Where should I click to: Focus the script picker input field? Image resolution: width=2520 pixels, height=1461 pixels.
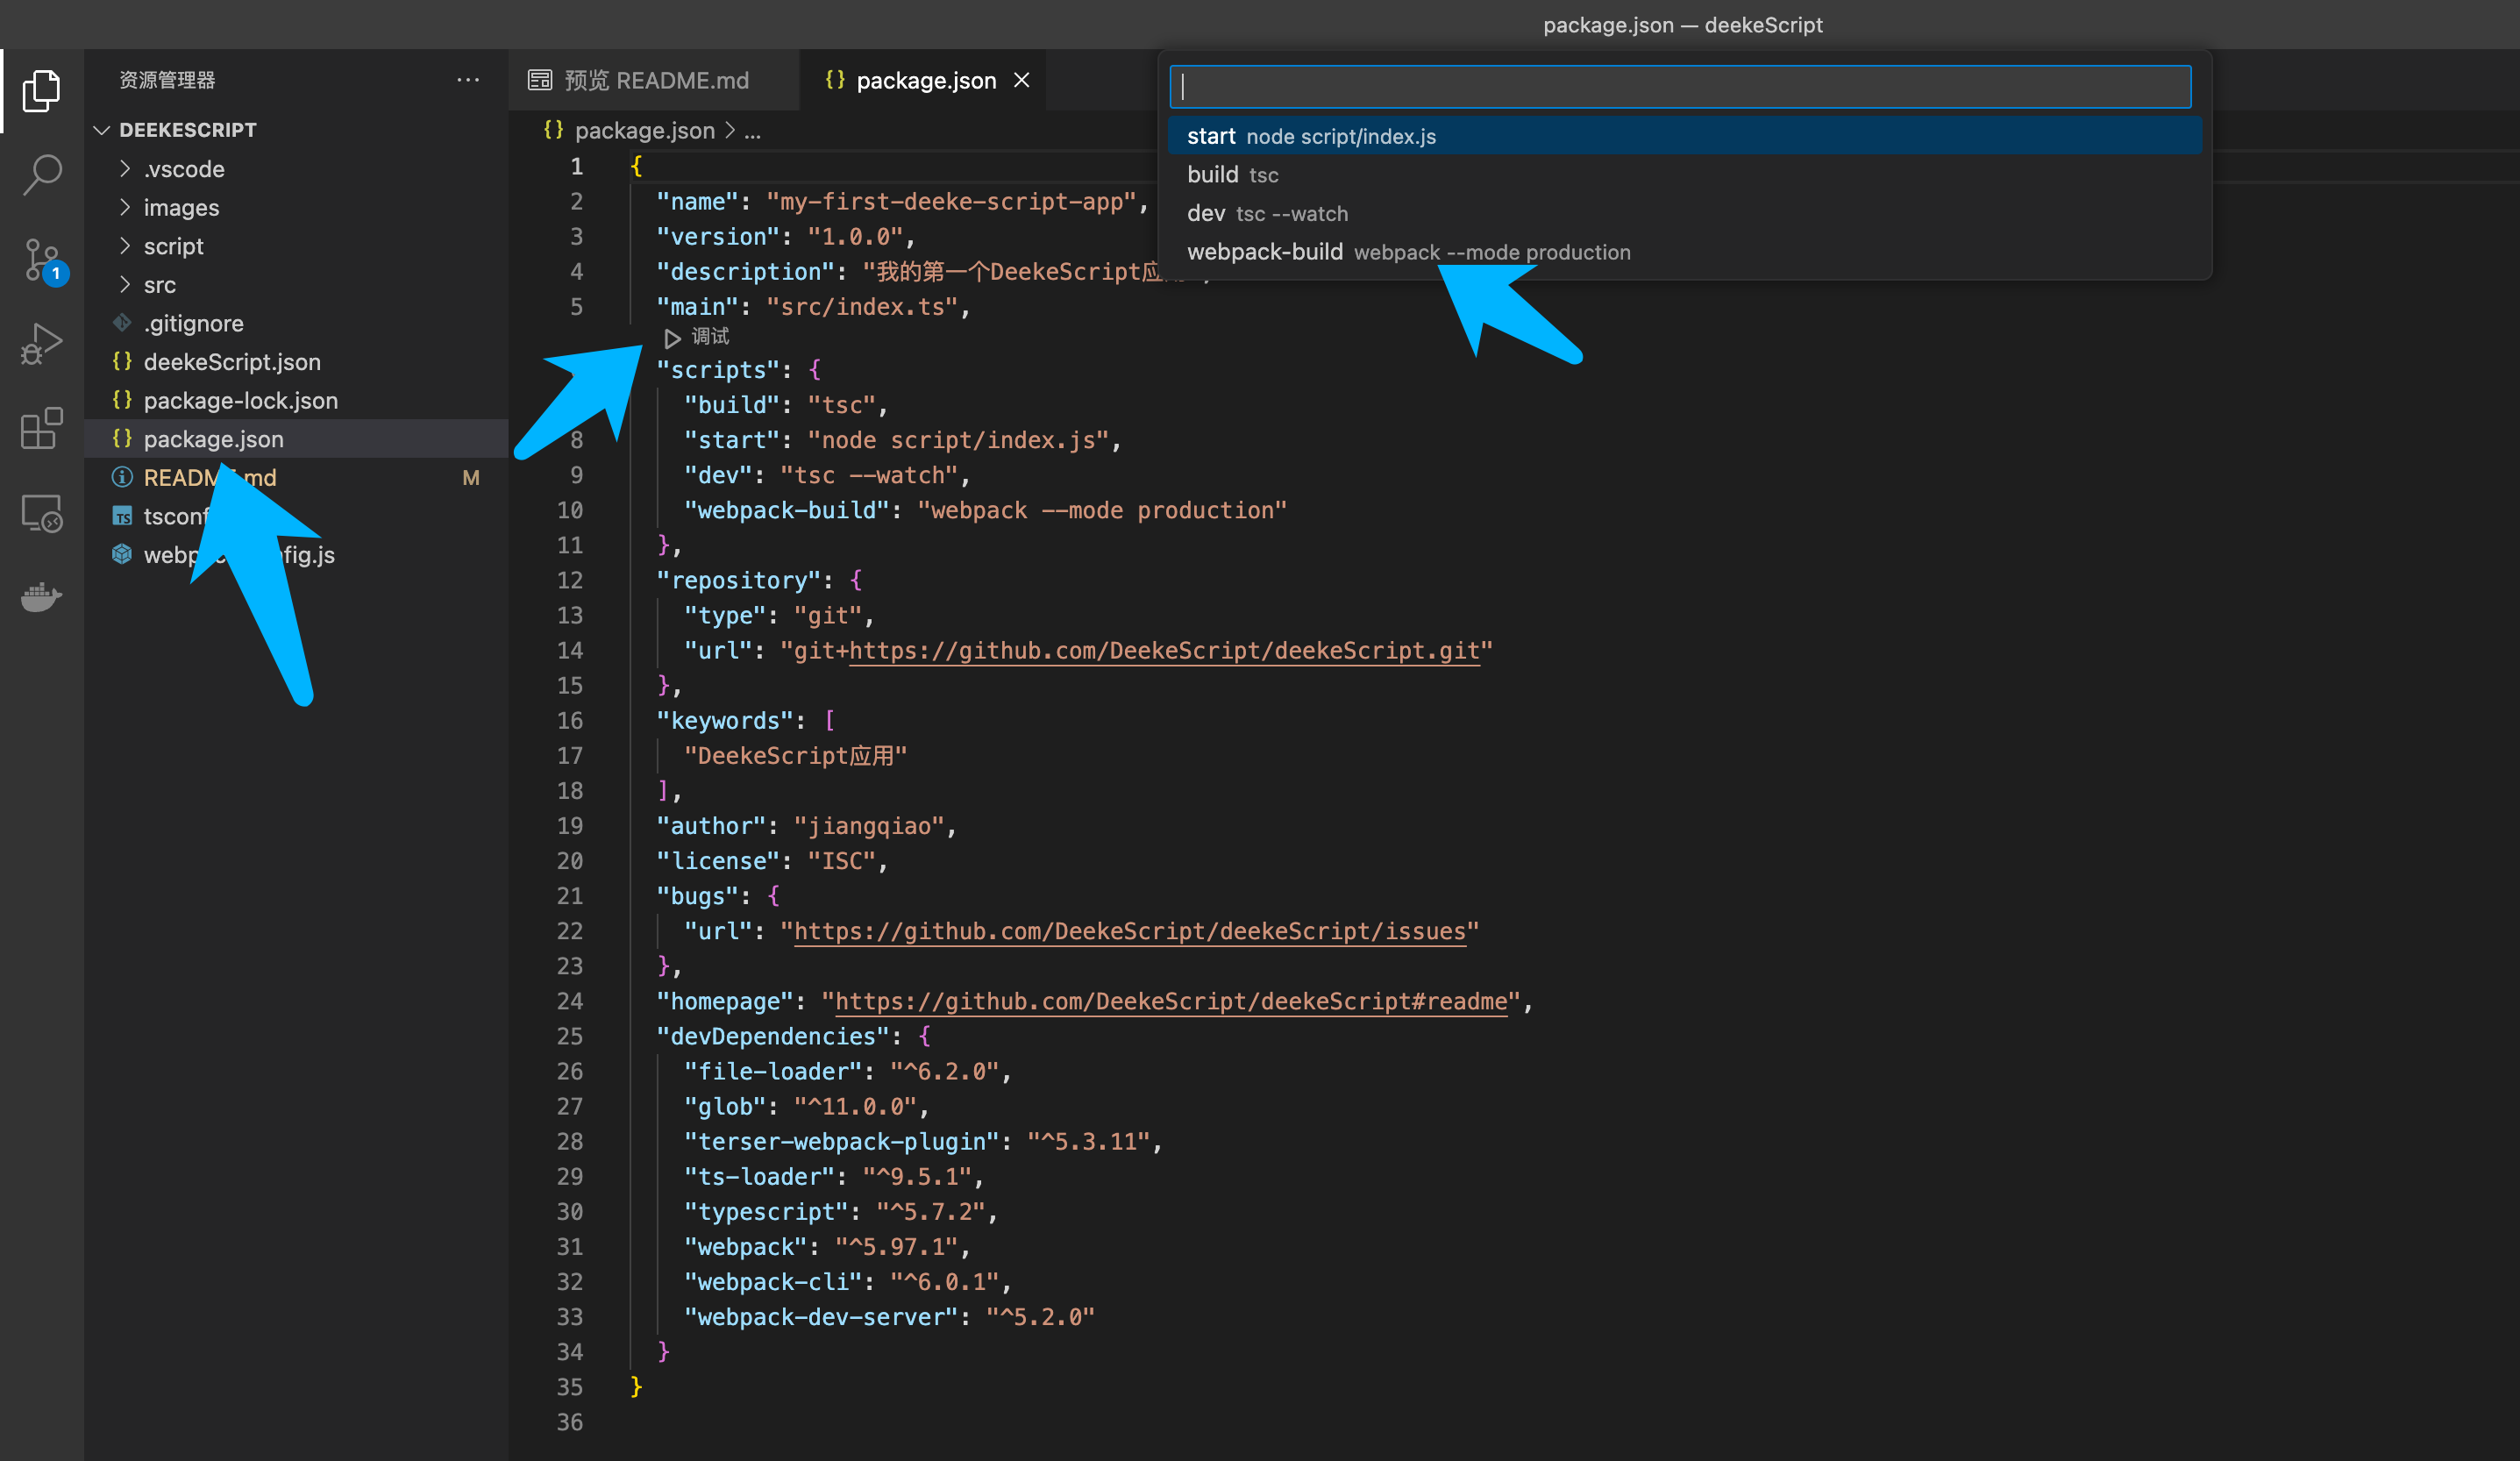(x=1680, y=87)
